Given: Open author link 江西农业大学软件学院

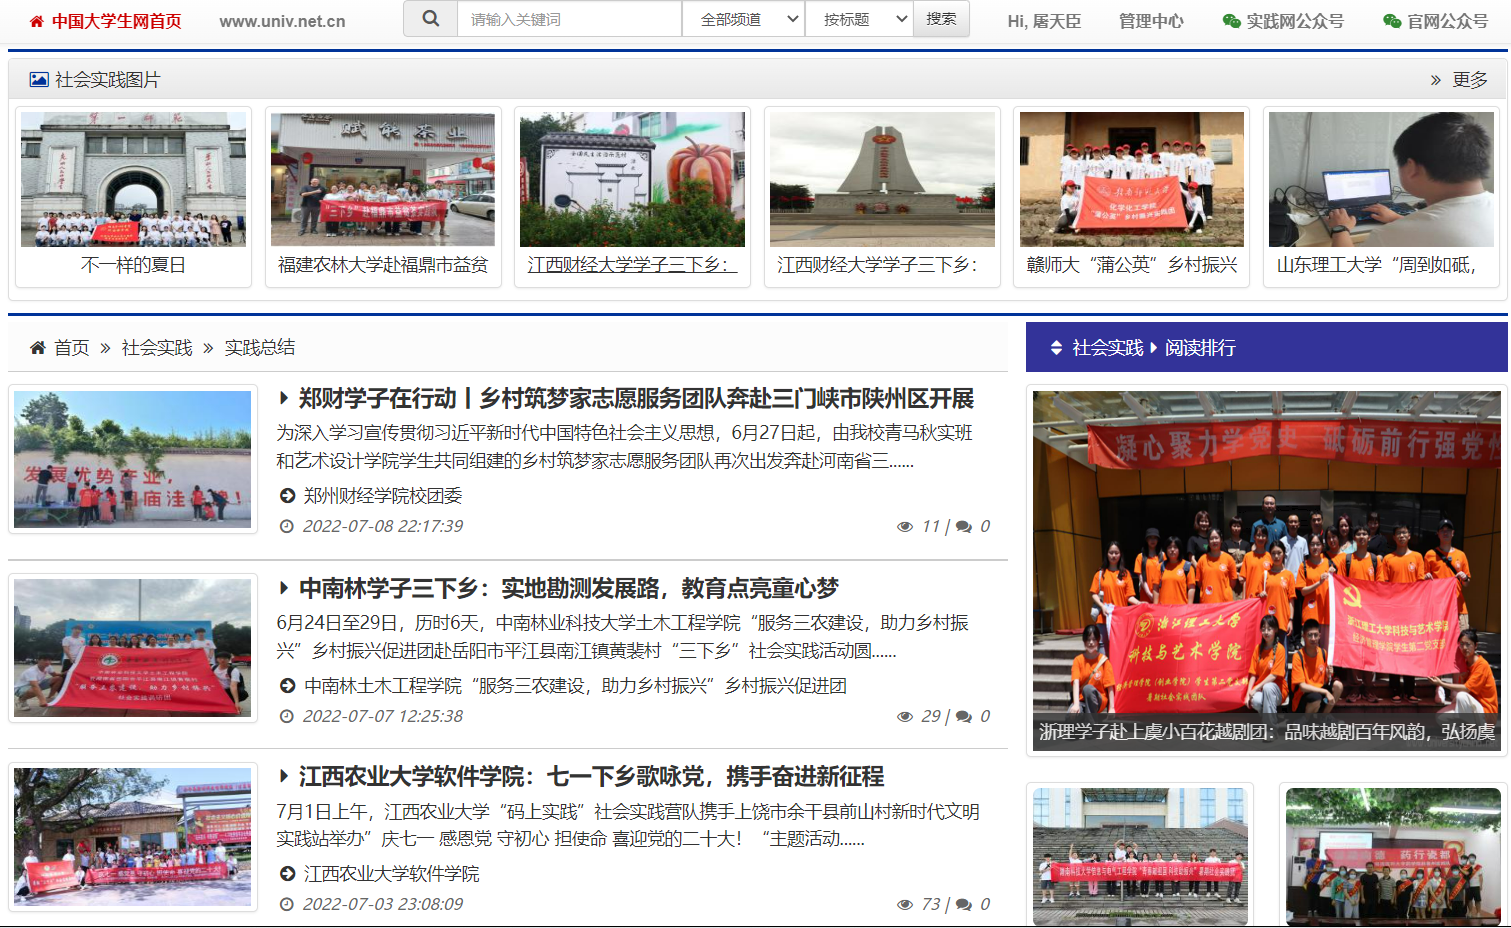Looking at the screenshot, I should pos(391,874).
